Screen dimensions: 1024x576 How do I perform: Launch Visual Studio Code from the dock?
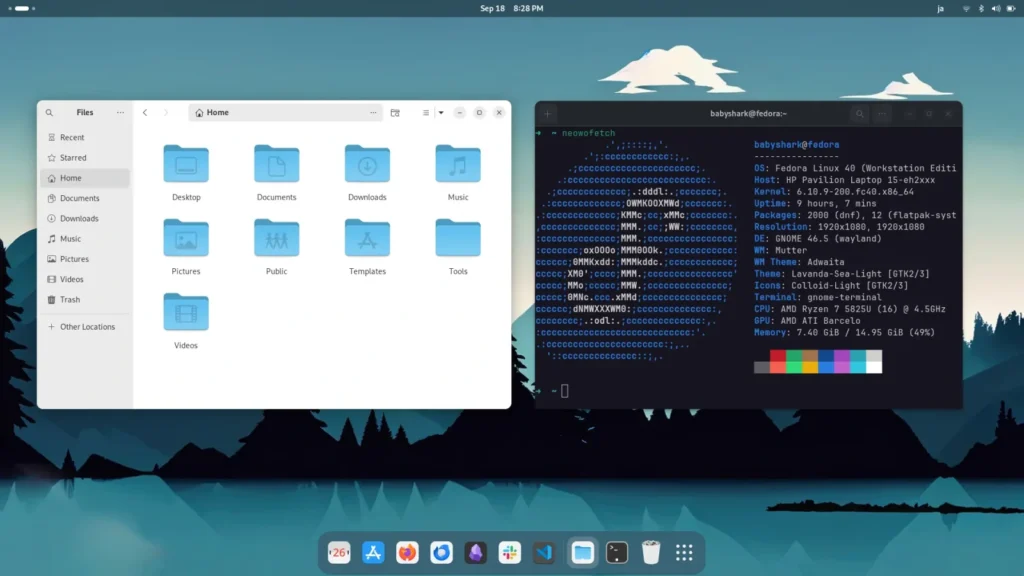coord(544,552)
